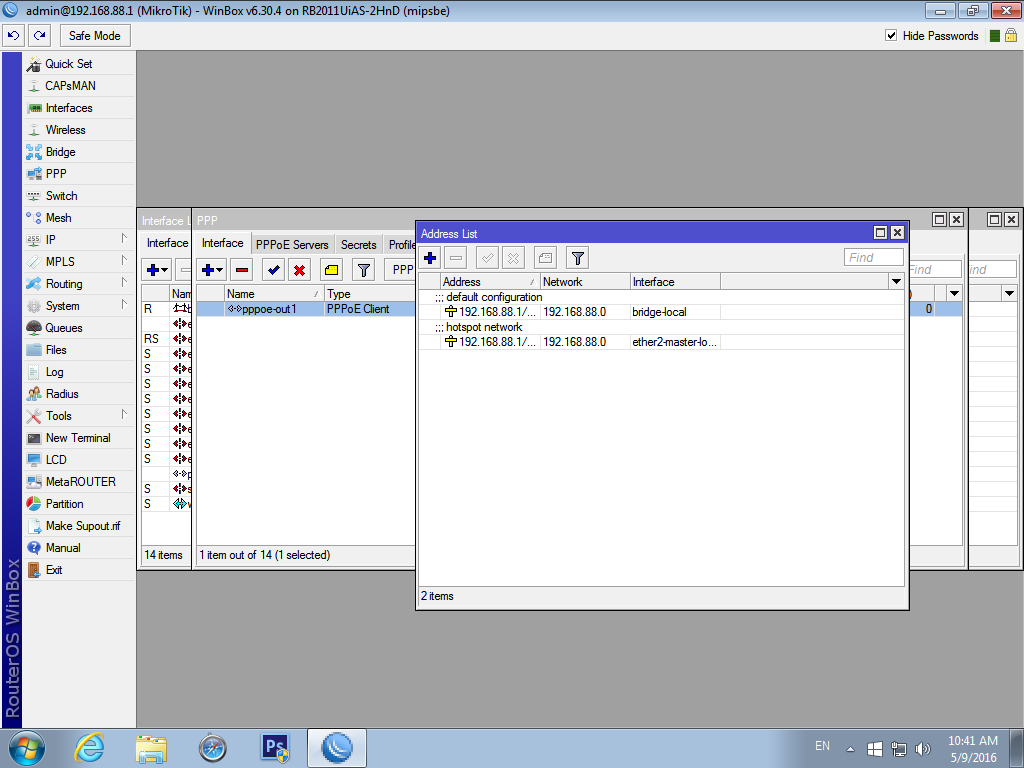Click the redo arrow in the top toolbar
This screenshot has height=768, width=1024.
pyautogui.click(x=39, y=35)
